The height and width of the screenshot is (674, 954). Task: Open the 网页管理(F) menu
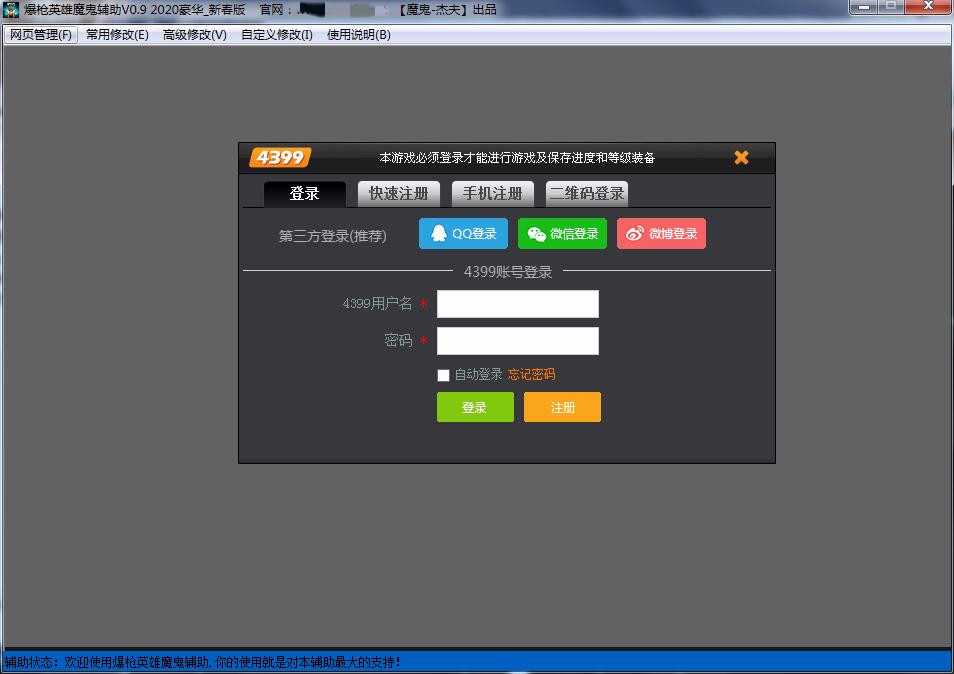click(41, 35)
